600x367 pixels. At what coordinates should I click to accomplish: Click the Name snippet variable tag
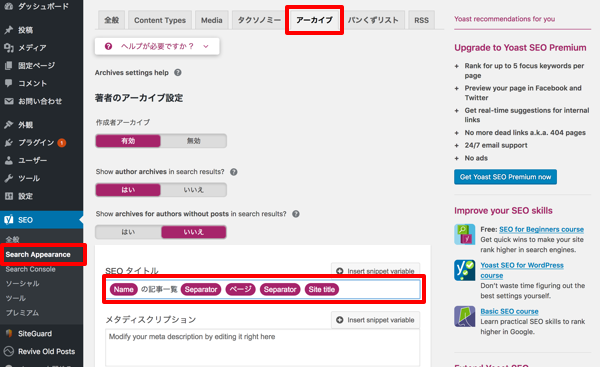click(123, 289)
